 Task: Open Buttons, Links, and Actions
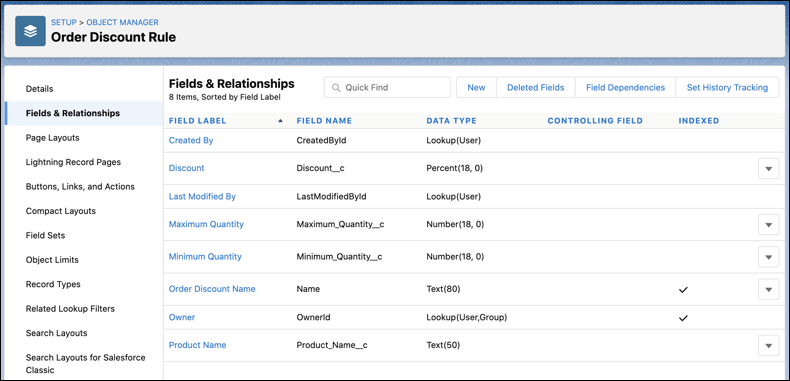[x=80, y=186]
